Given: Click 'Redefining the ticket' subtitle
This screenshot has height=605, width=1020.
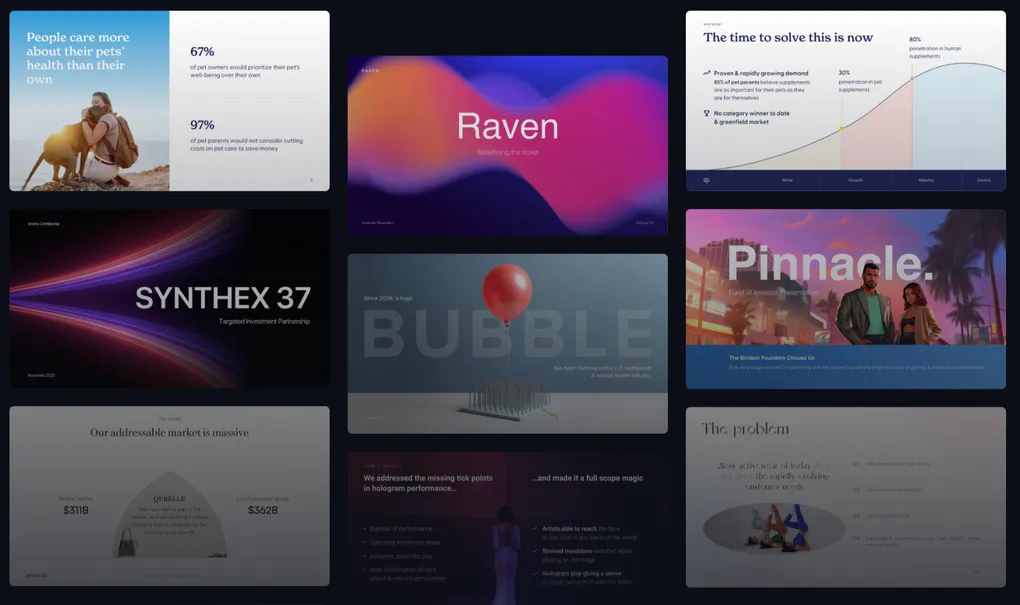Looking at the screenshot, I should (507, 152).
